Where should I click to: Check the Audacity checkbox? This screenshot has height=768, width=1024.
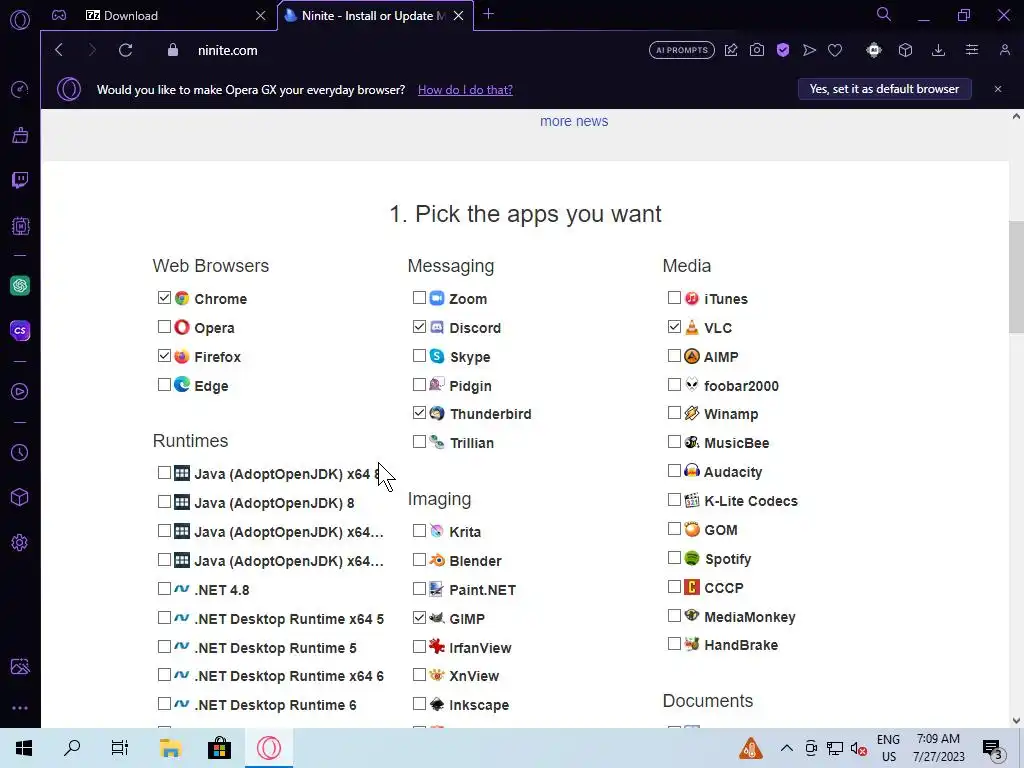[x=674, y=471]
